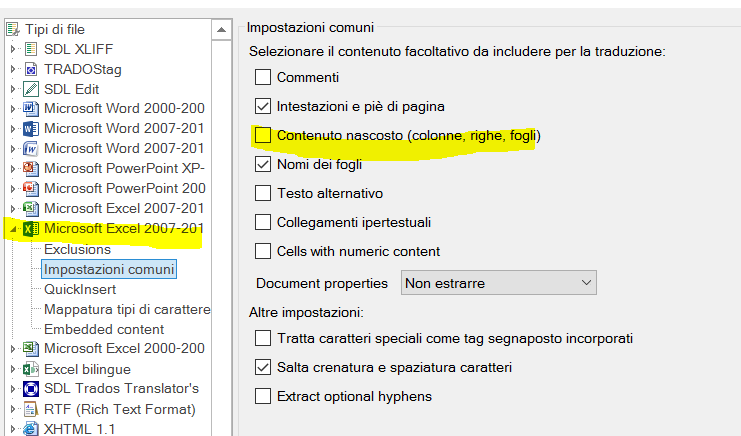
Task: Select the SDL Edit pencil icon
Action: (x=31, y=89)
